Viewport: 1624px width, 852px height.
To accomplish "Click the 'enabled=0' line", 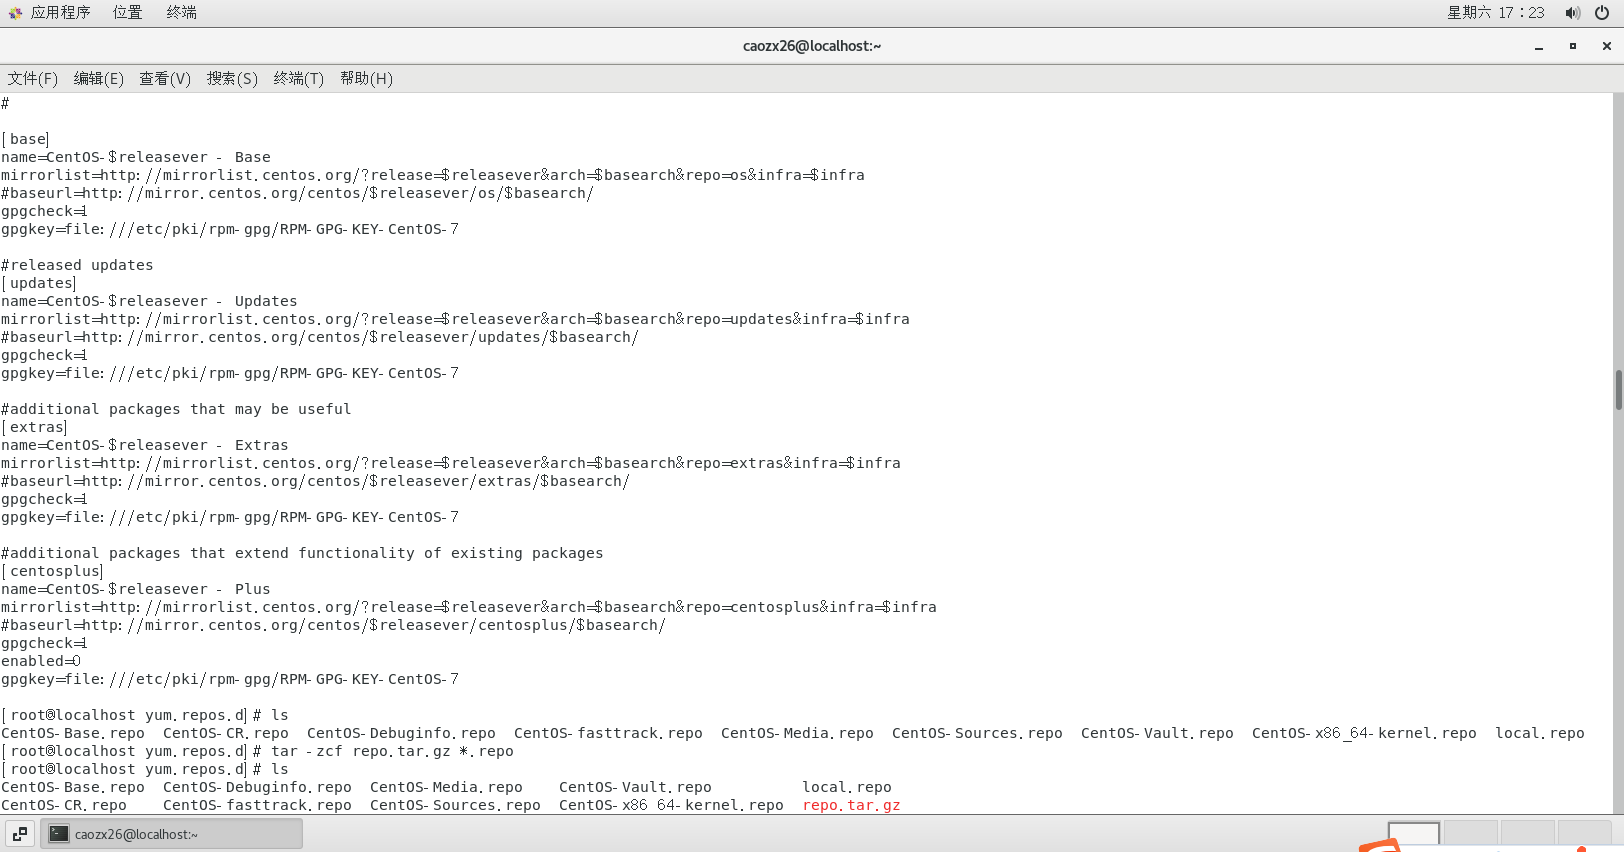I will point(41,661).
